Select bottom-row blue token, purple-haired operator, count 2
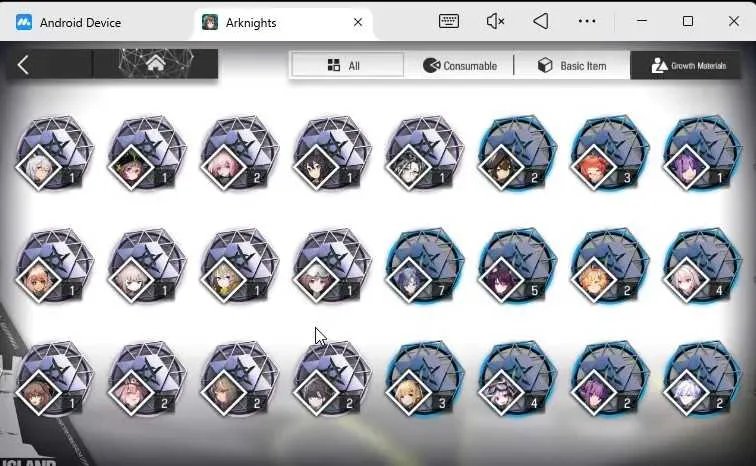This screenshot has width=756, height=466. click(x=609, y=379)
